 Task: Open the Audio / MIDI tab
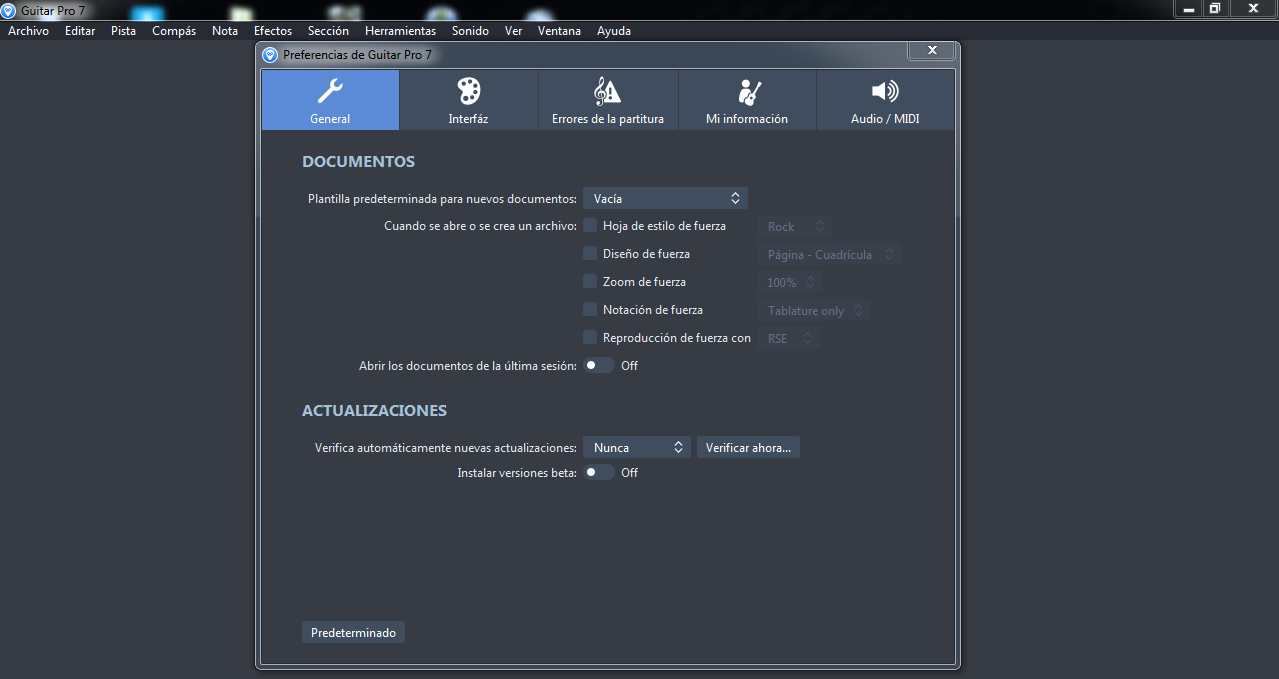coord(885,100)
